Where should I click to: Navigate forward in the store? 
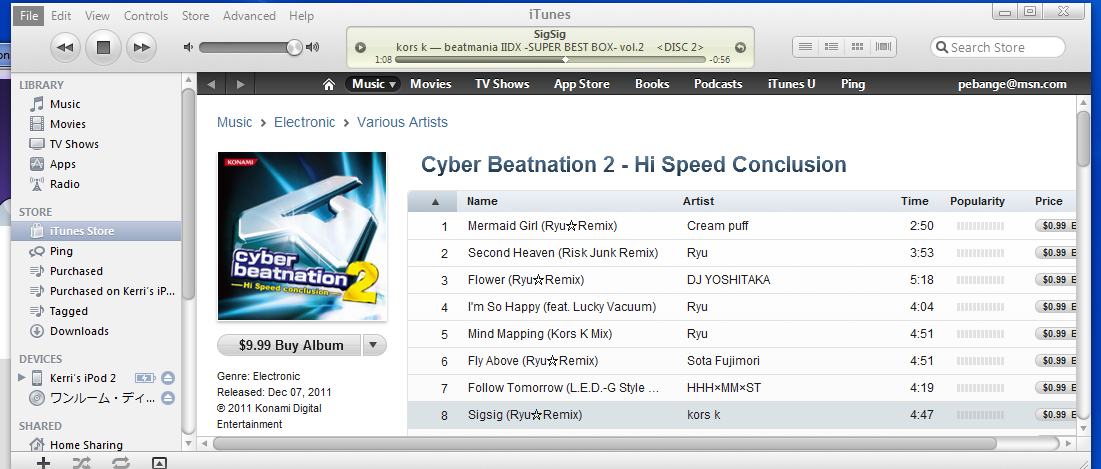click(x=241, y=84)
